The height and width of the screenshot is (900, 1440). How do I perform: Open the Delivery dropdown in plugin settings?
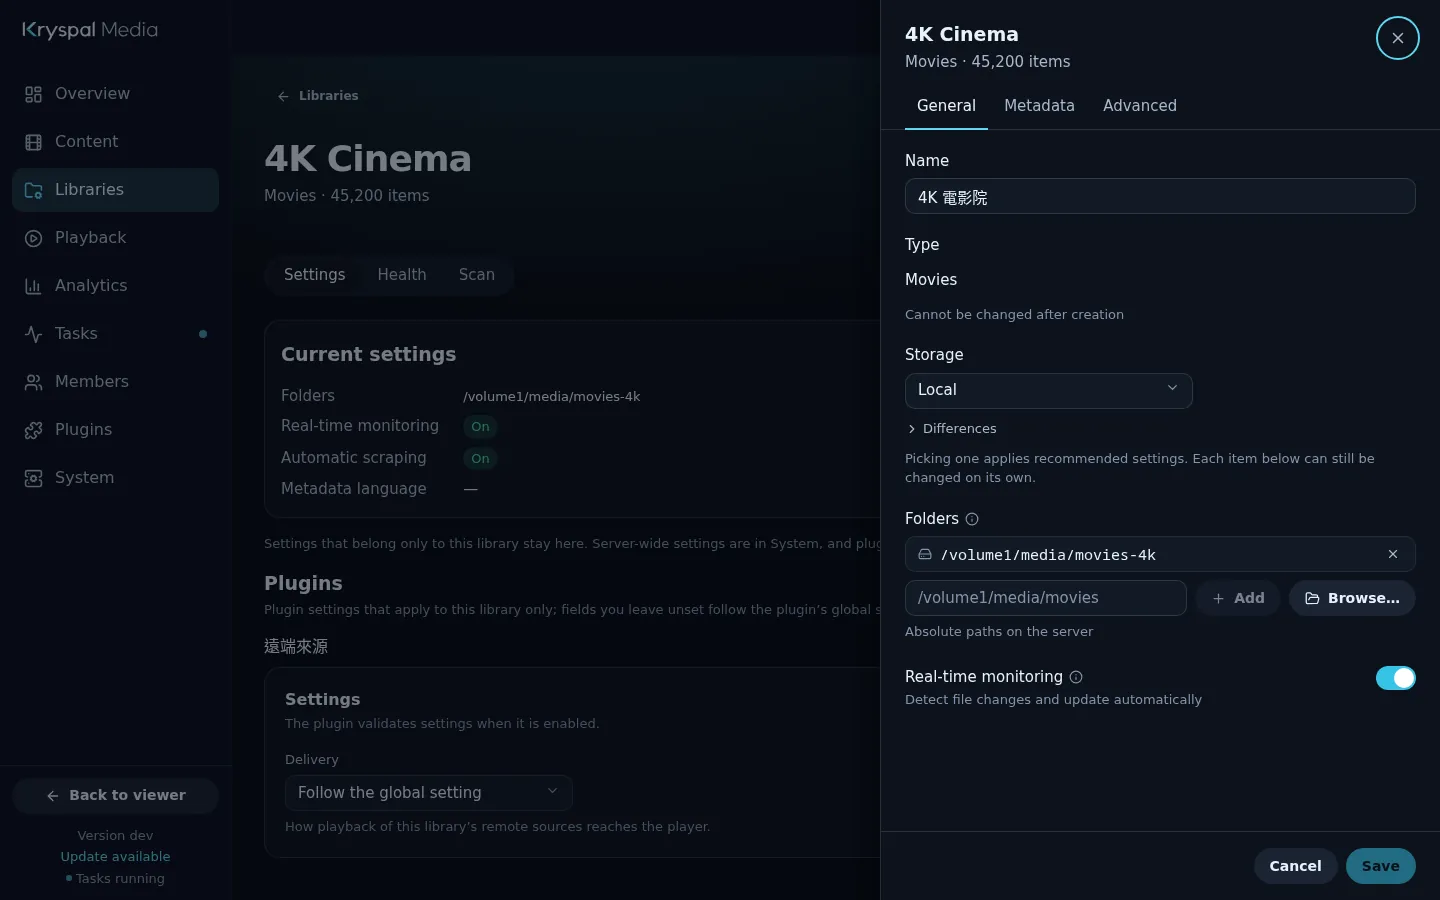click(x=428, y=793)
